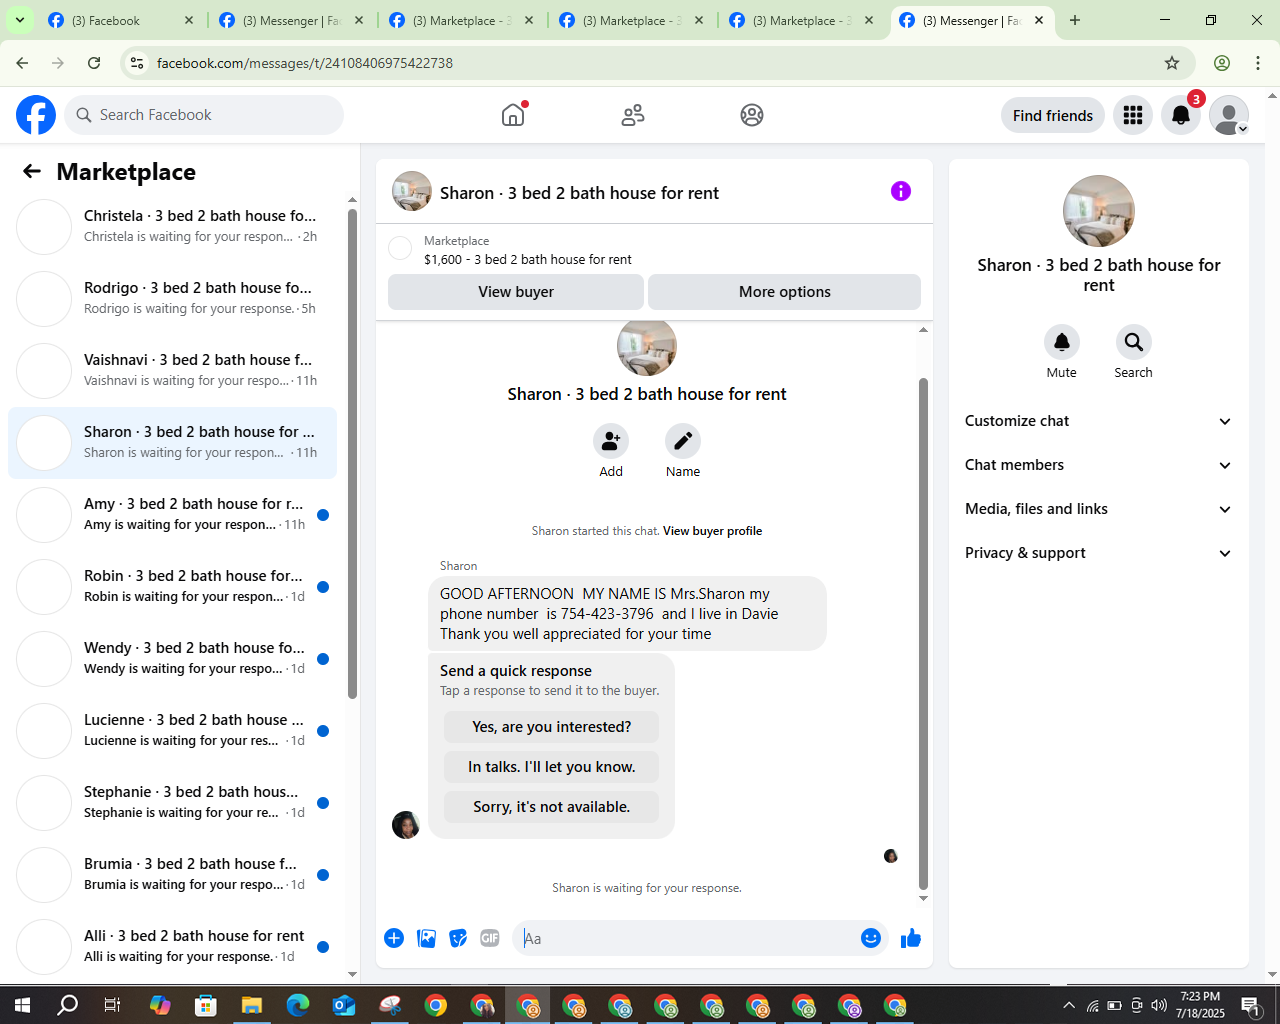Open a new Chrome tab
This screenshot has height=1024, width=1280.
point(1075,20)
